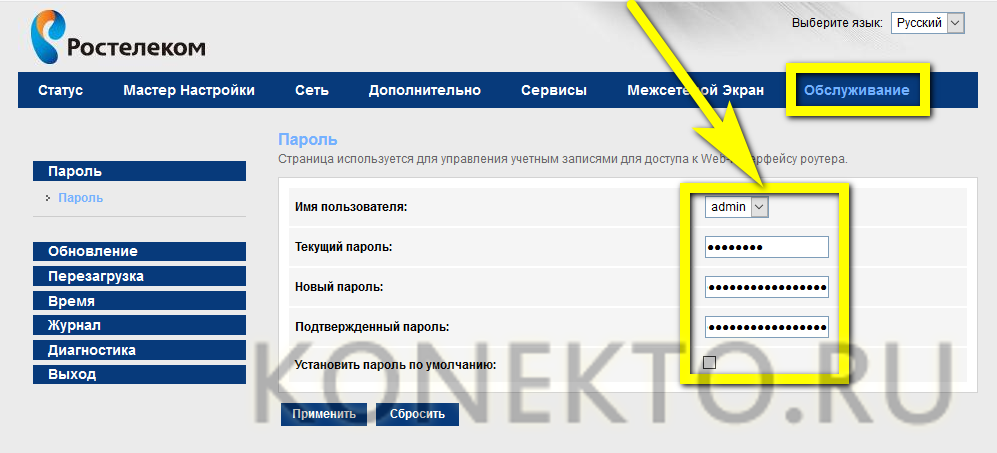Click the Применить button

tap(324, 414)
